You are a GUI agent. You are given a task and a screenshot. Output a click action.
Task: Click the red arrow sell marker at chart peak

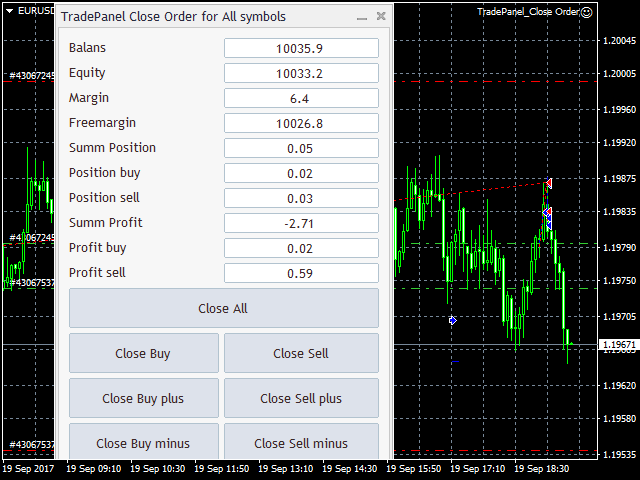point(548,182)
